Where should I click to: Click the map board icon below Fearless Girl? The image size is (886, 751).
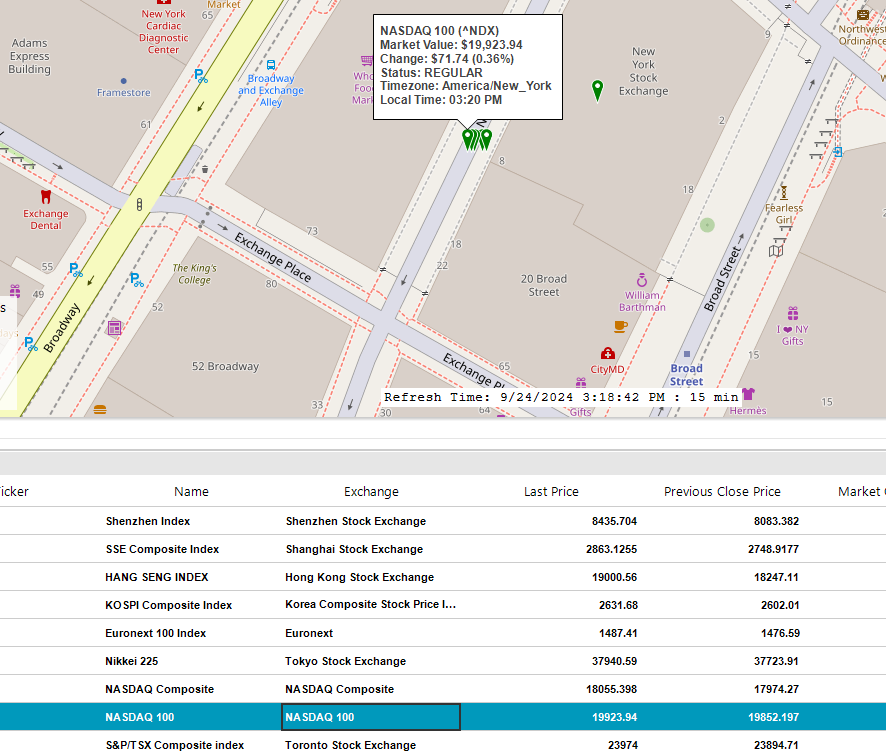[776, 250]
